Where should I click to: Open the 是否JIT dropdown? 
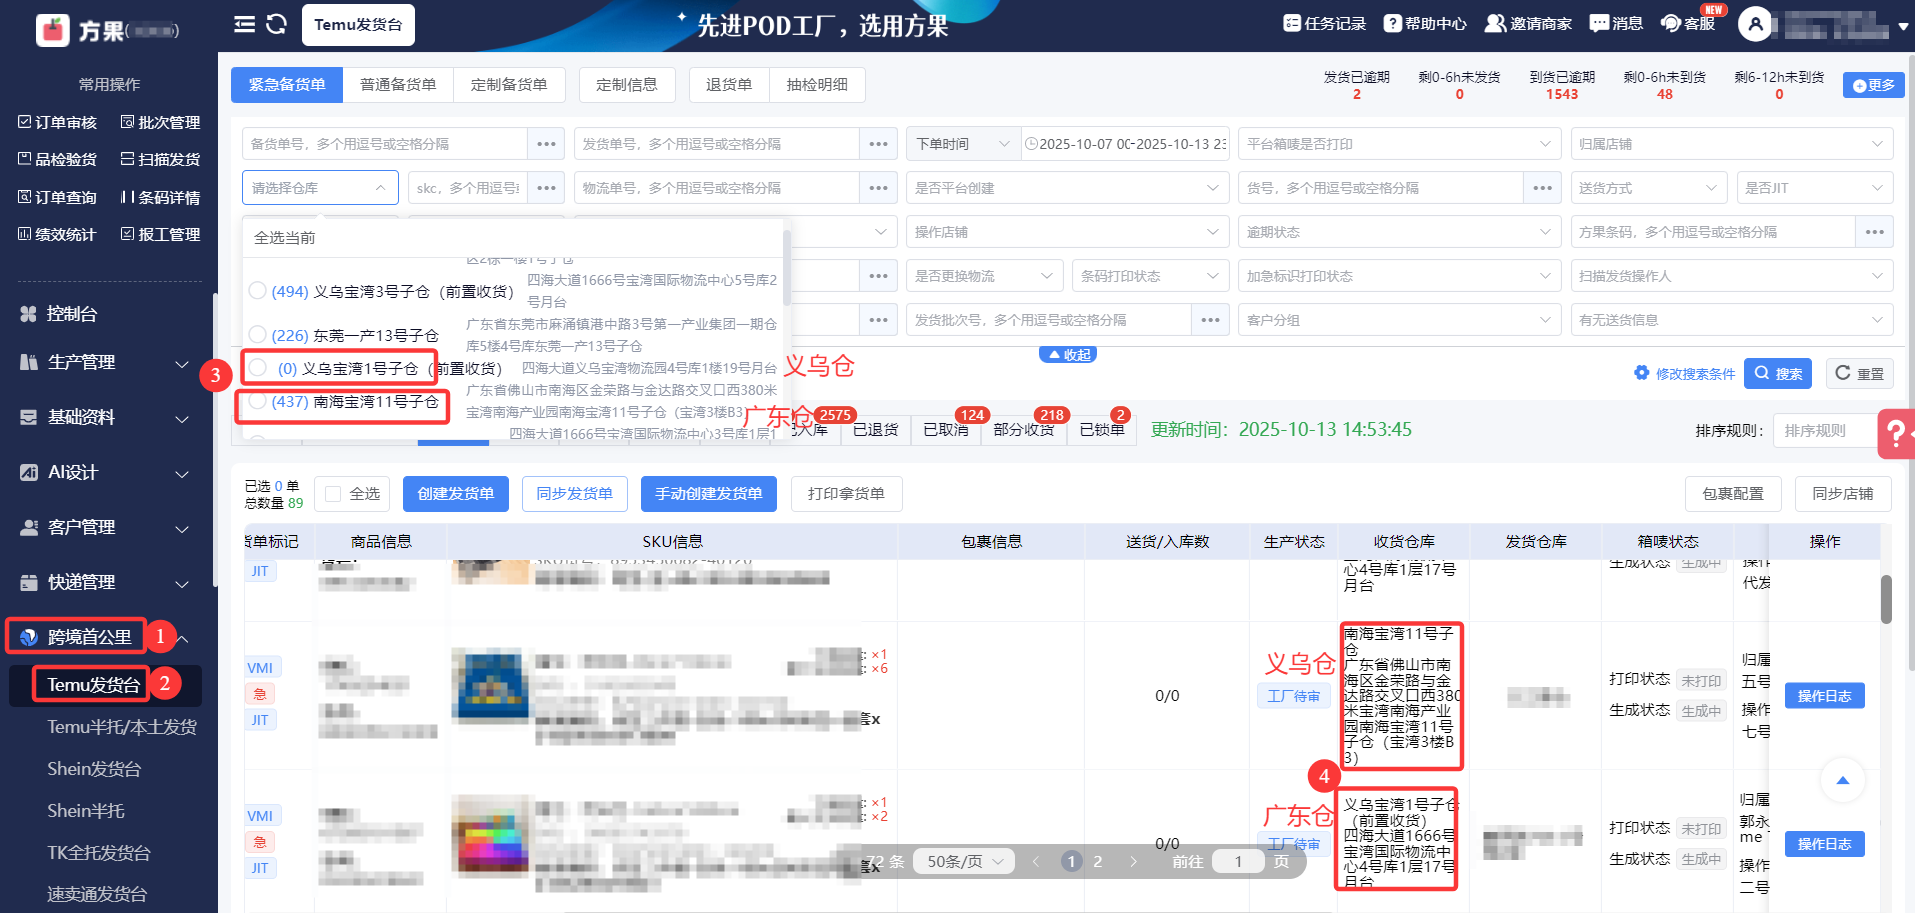tap(1815, 188)
